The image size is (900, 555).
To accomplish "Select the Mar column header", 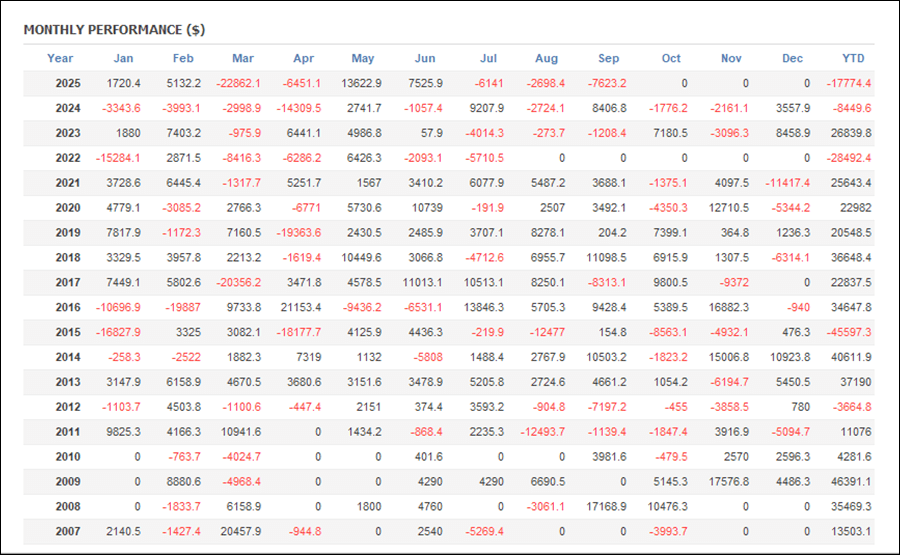I will click(242, 58).
